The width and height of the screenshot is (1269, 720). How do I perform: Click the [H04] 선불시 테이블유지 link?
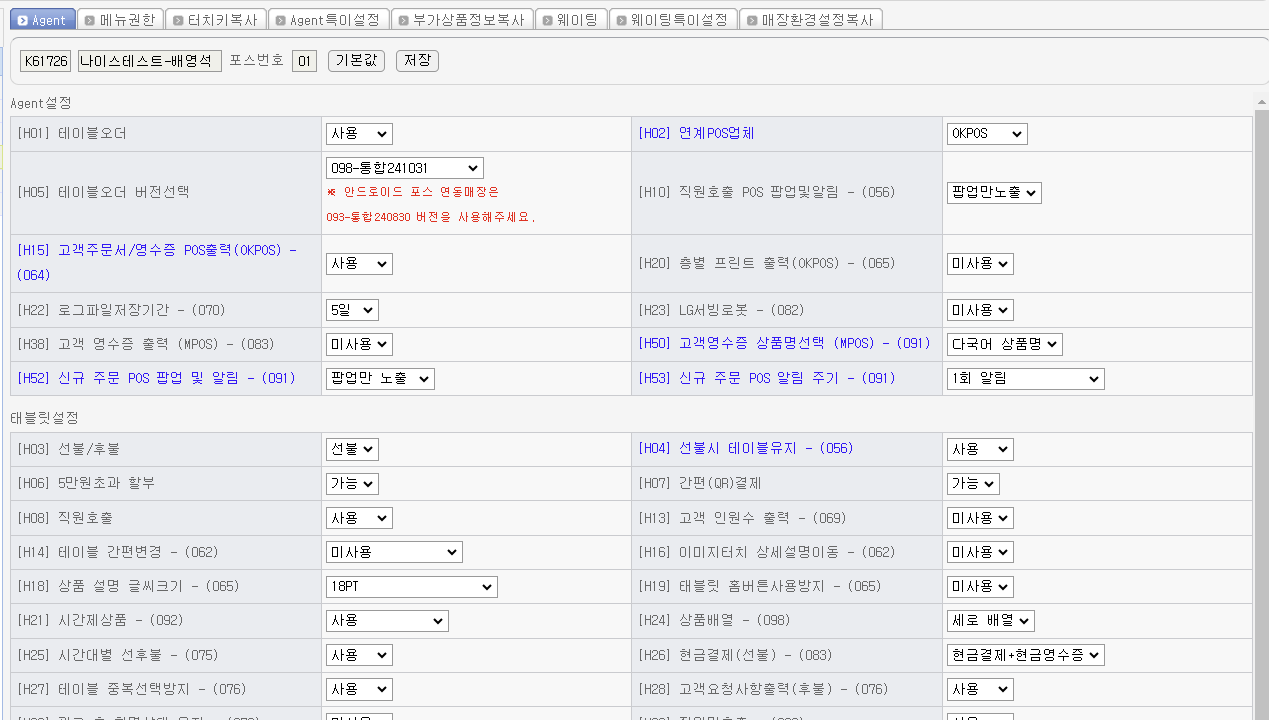click(x=746, y=449)
